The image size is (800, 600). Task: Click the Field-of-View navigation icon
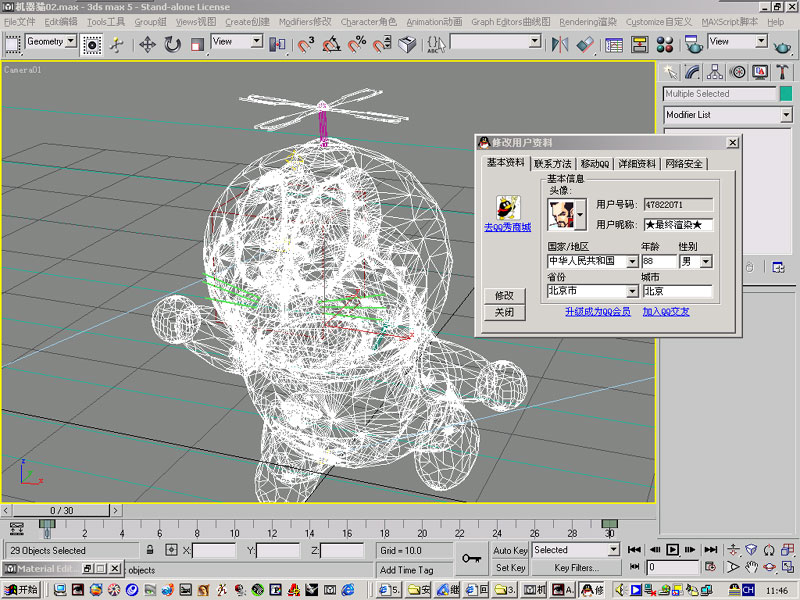(733, 567)
